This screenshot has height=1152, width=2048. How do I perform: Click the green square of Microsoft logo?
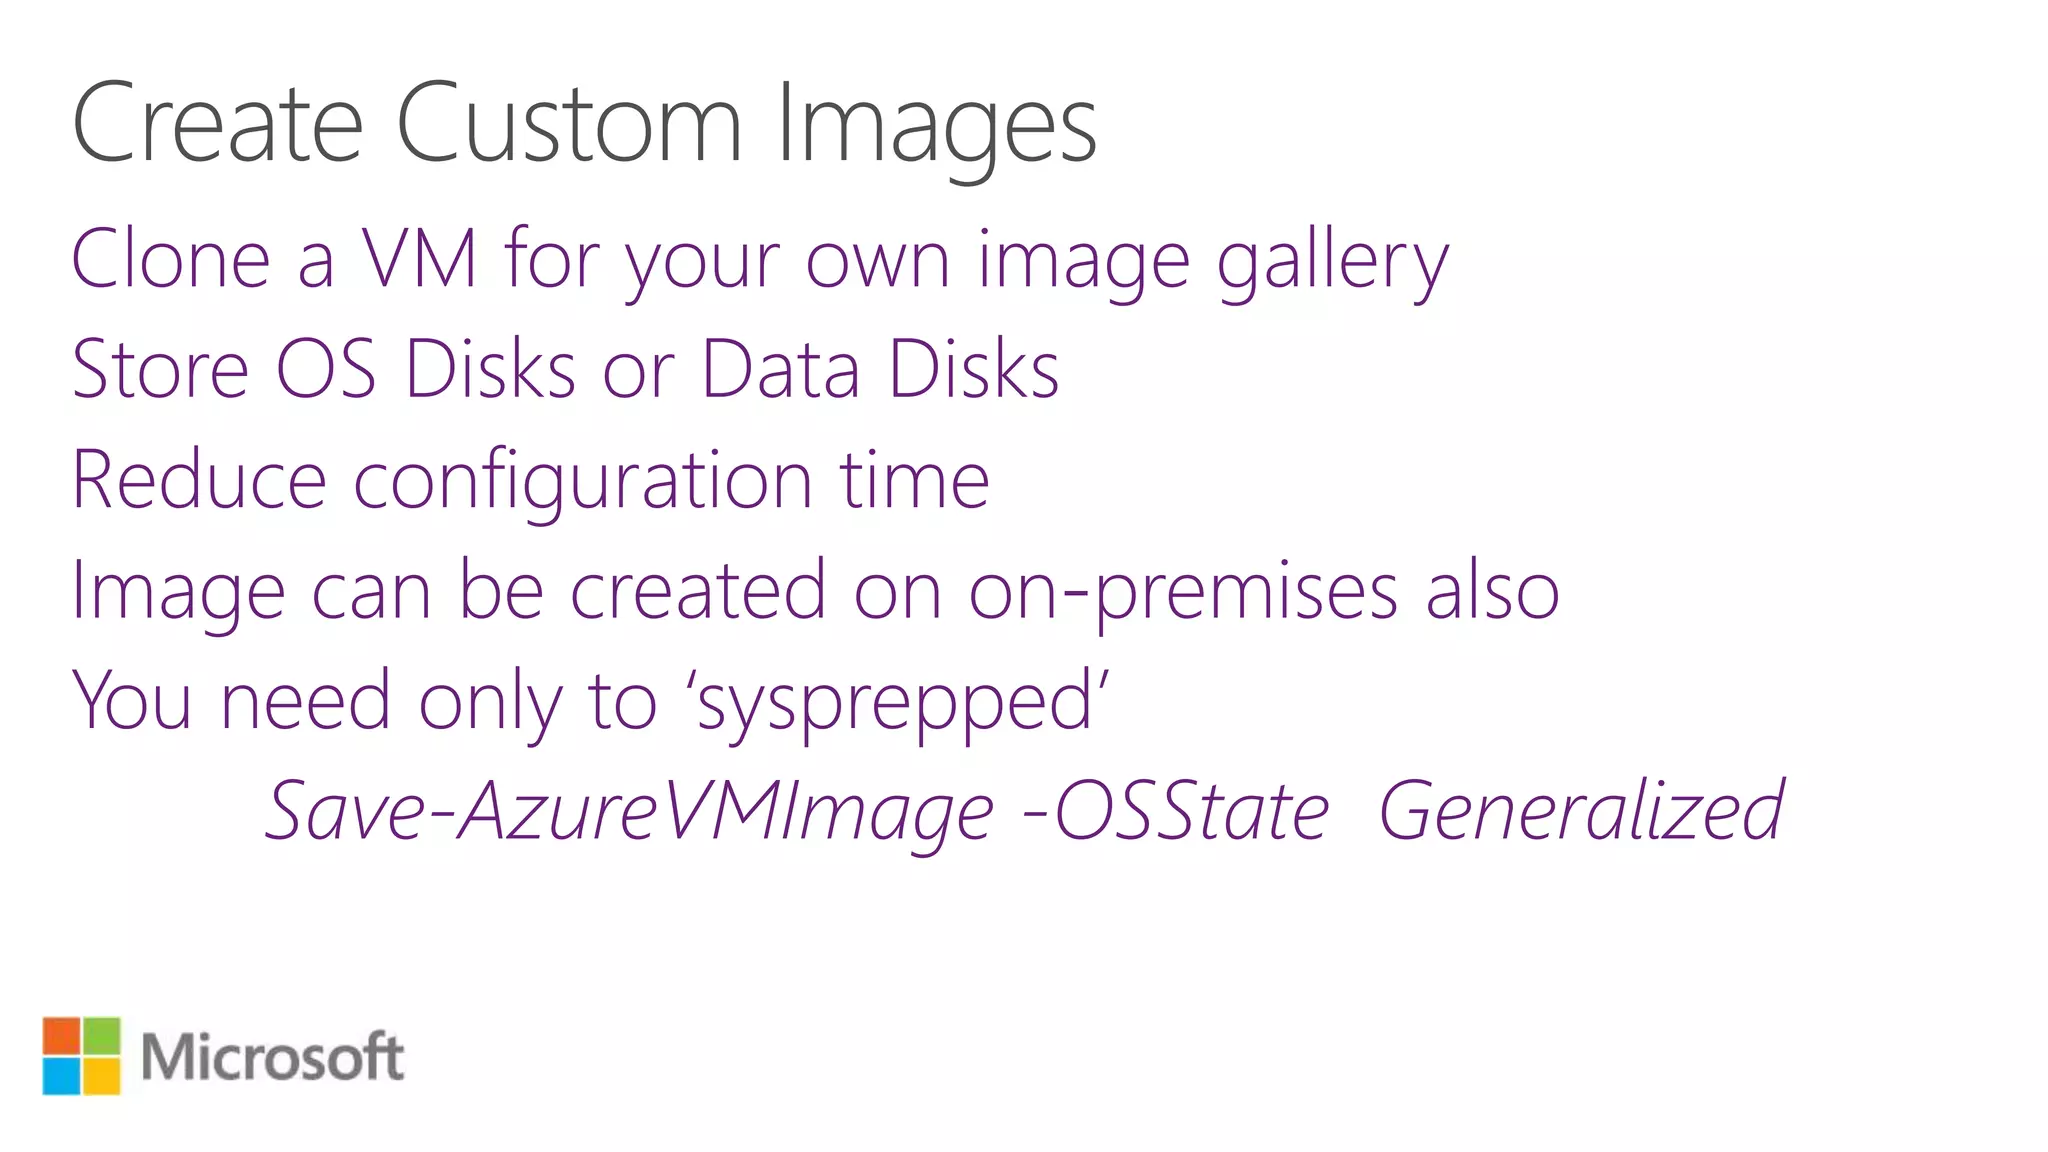coord(101,1035)
